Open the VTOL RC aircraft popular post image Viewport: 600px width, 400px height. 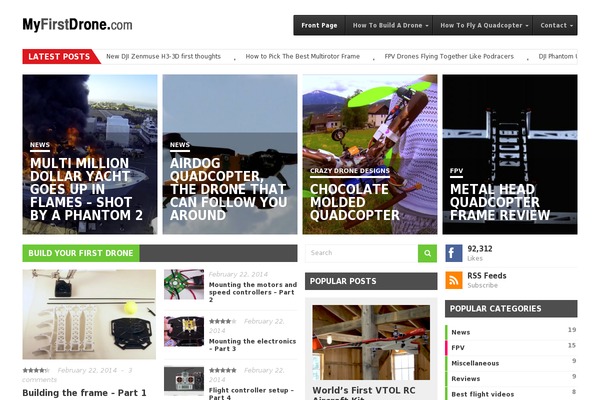371,343
